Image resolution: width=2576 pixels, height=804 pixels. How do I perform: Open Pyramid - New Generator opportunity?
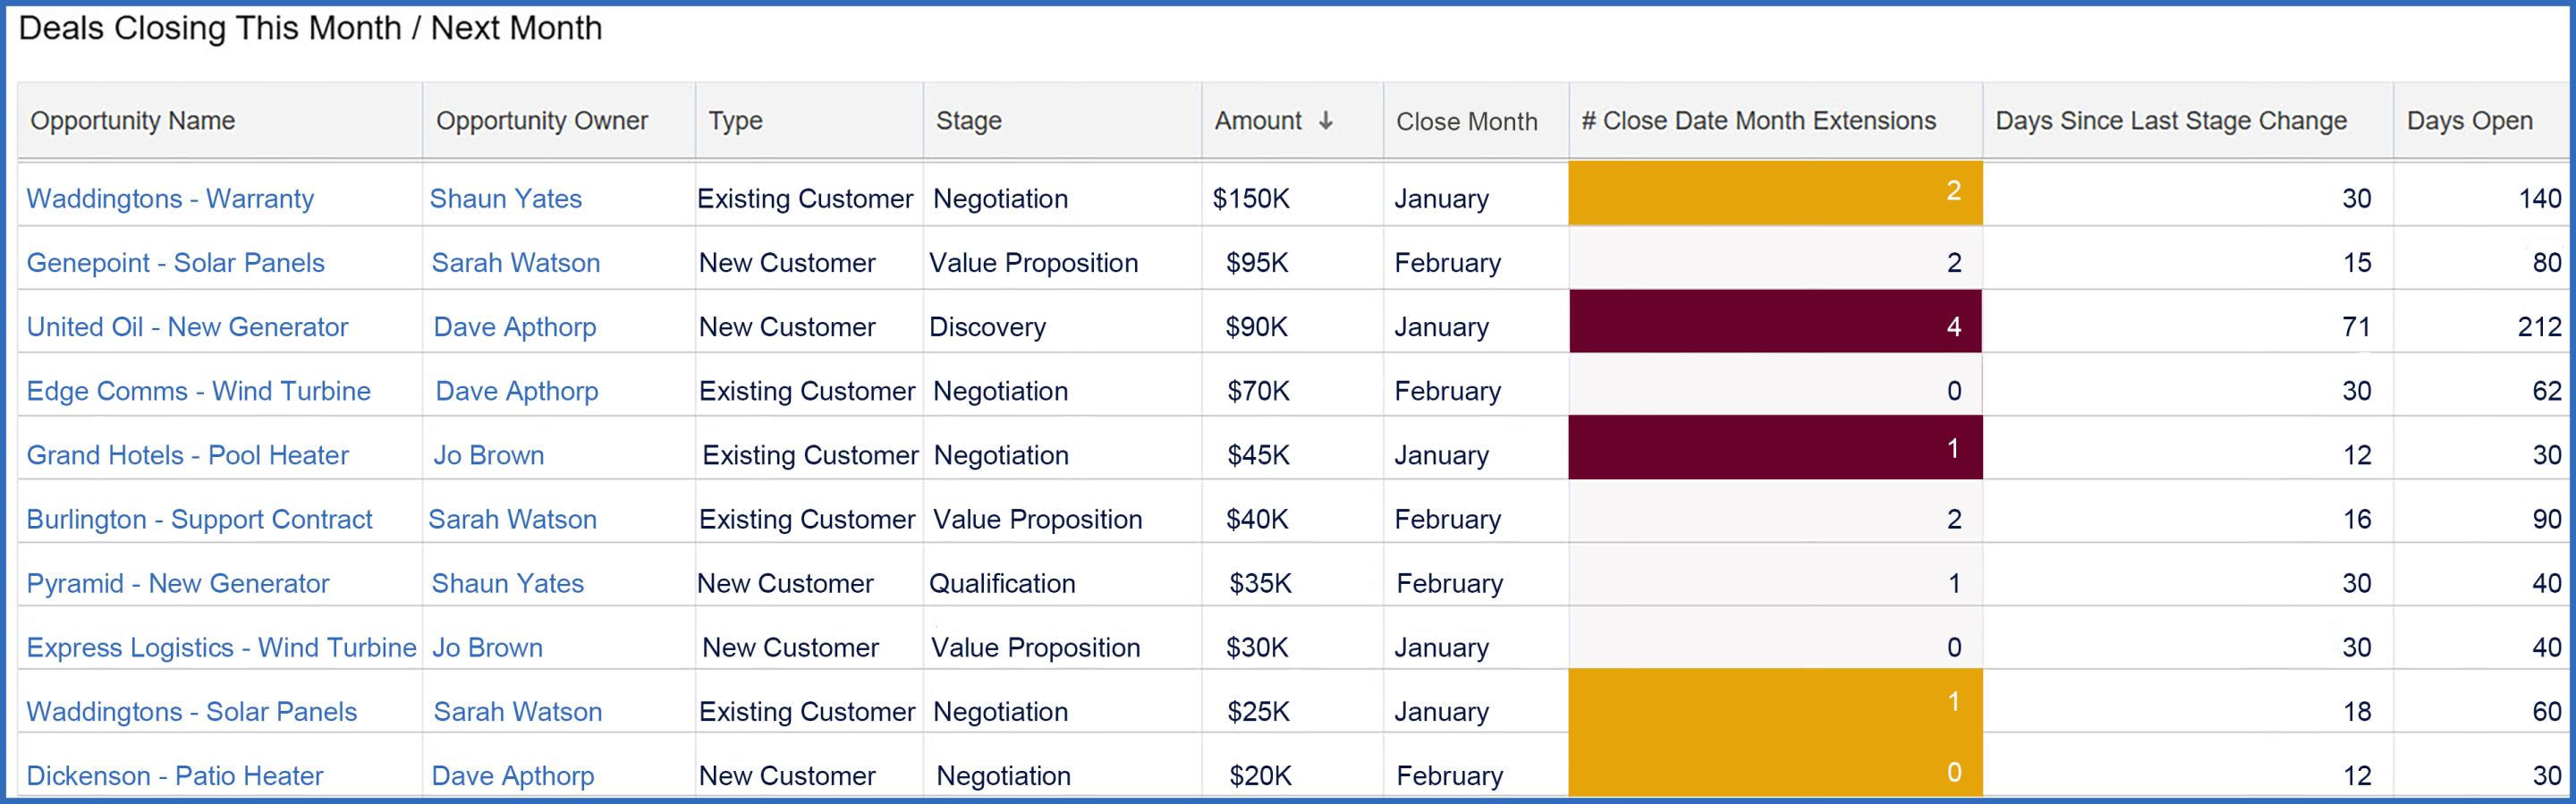[x=177, y=583]
